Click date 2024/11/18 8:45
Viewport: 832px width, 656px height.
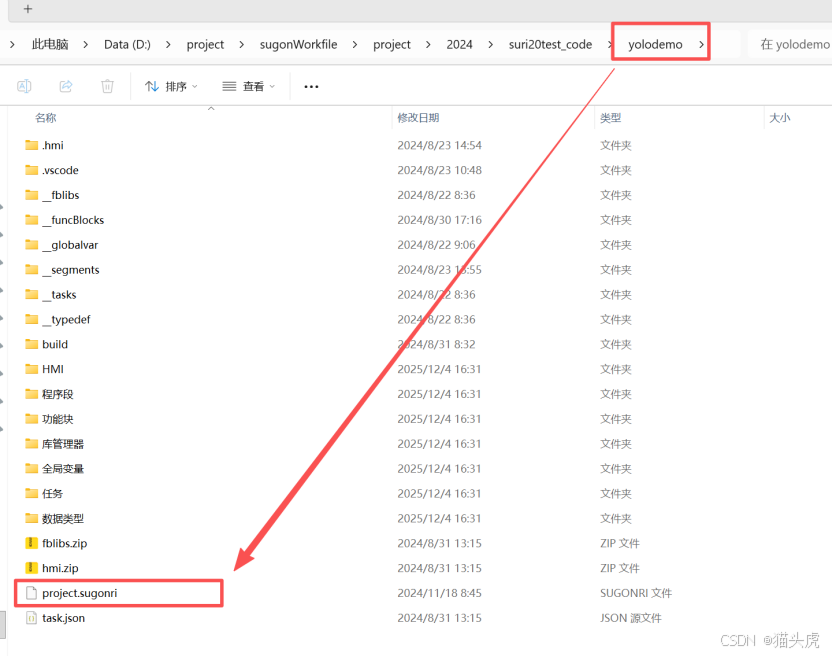[439, 593]
